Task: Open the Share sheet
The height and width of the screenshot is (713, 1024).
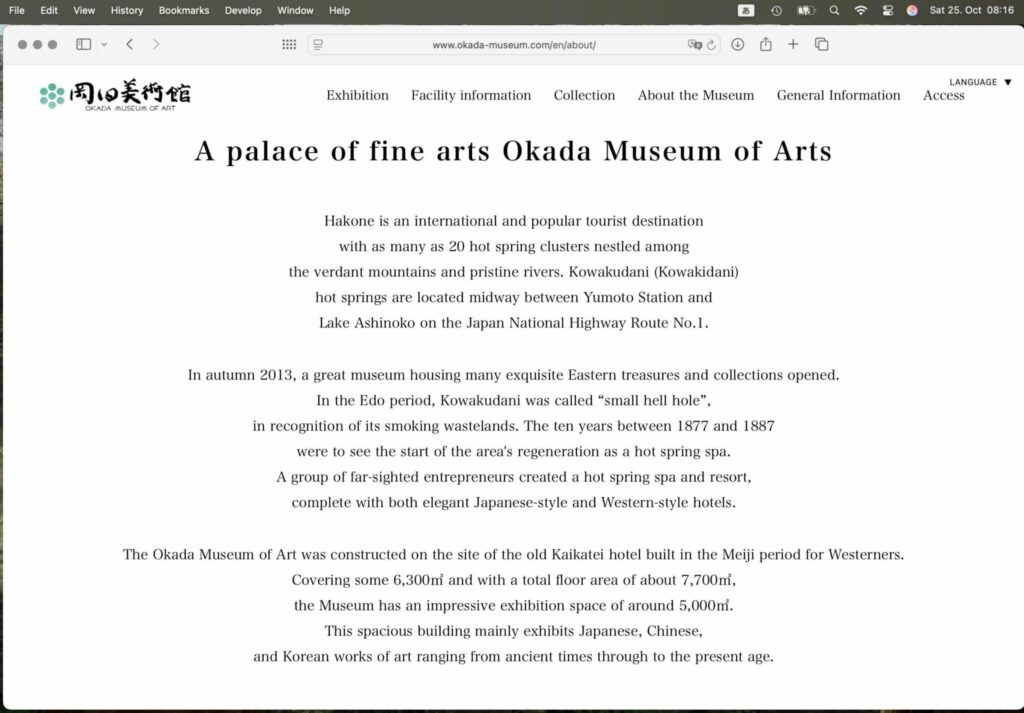Action: [x=765, y=44]
